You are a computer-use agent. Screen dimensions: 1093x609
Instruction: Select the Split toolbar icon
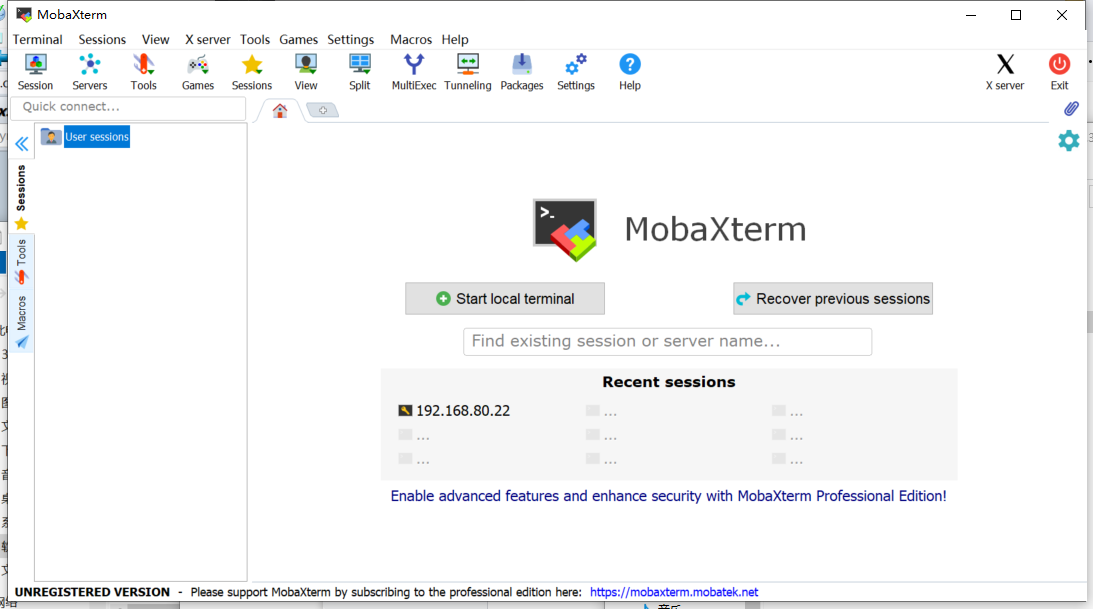pyautogui.click(x=360, y=72)
